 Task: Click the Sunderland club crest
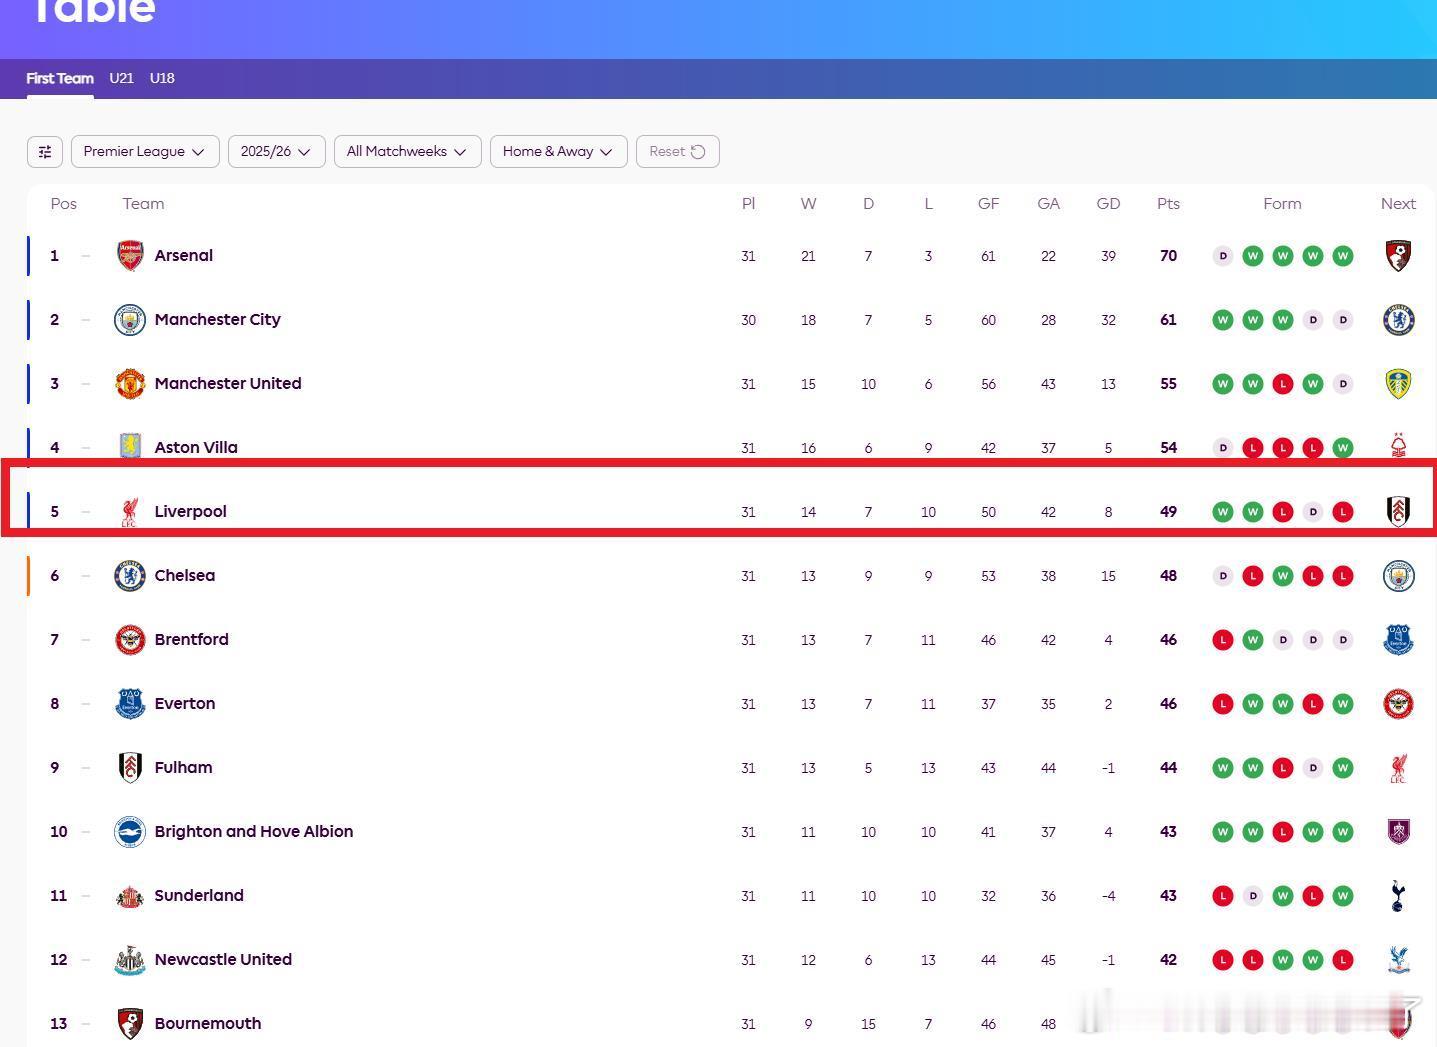pos(130,896)
